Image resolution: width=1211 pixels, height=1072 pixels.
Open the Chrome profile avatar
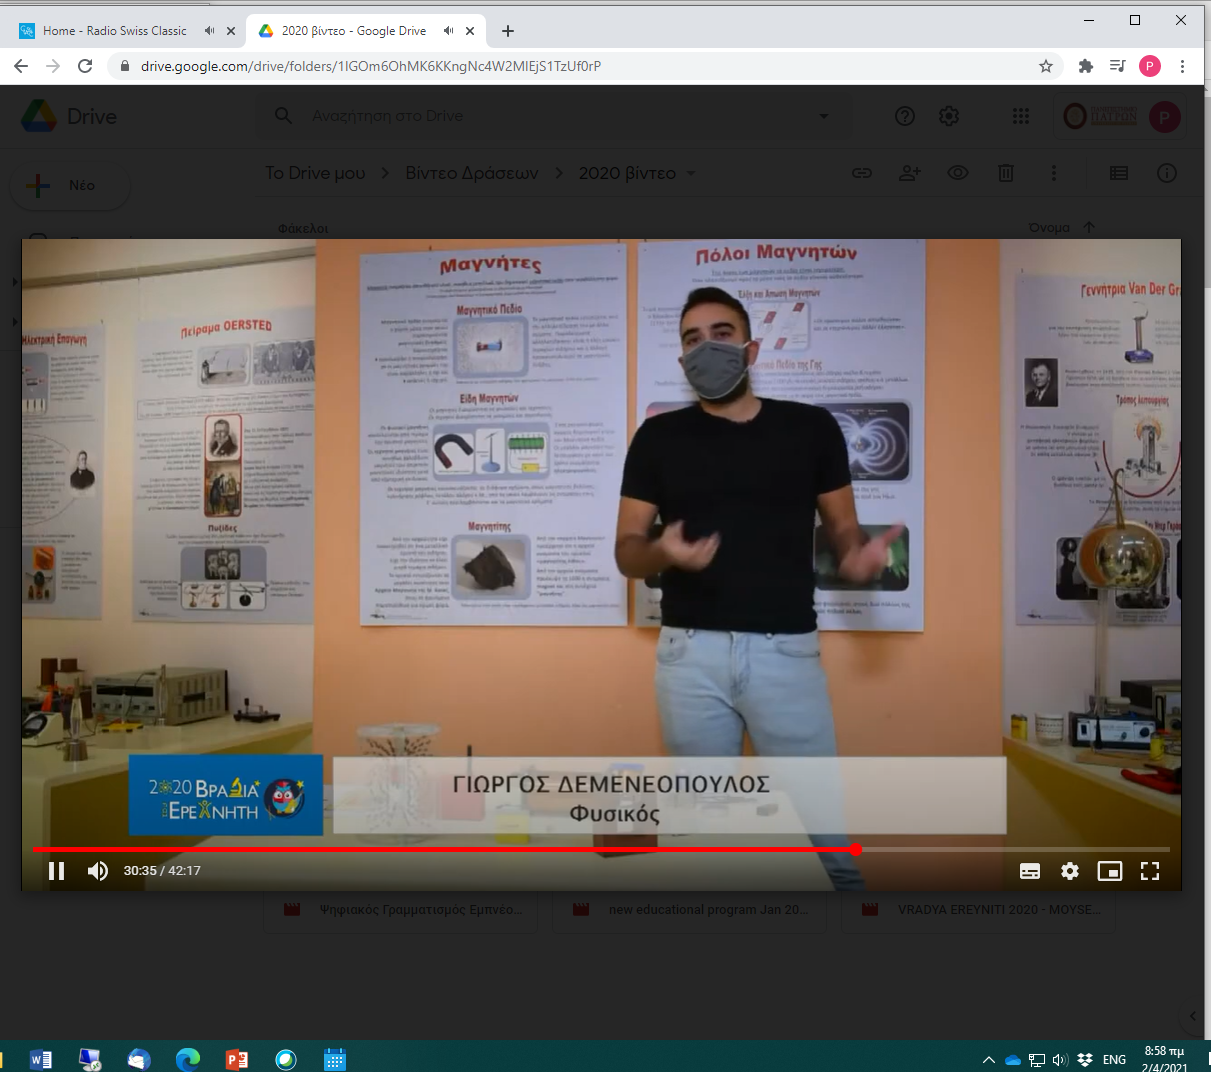(1150, 66)
